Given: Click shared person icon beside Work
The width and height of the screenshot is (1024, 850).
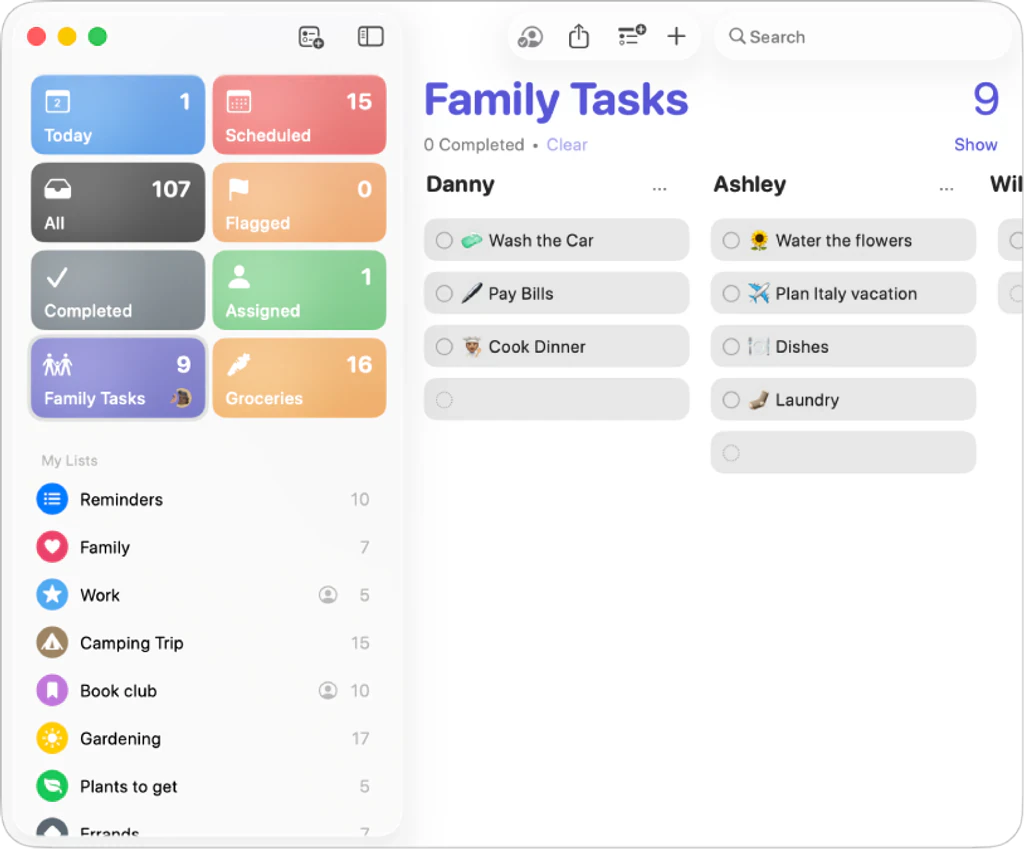Looking at the screenshot, I should [328, 595].
